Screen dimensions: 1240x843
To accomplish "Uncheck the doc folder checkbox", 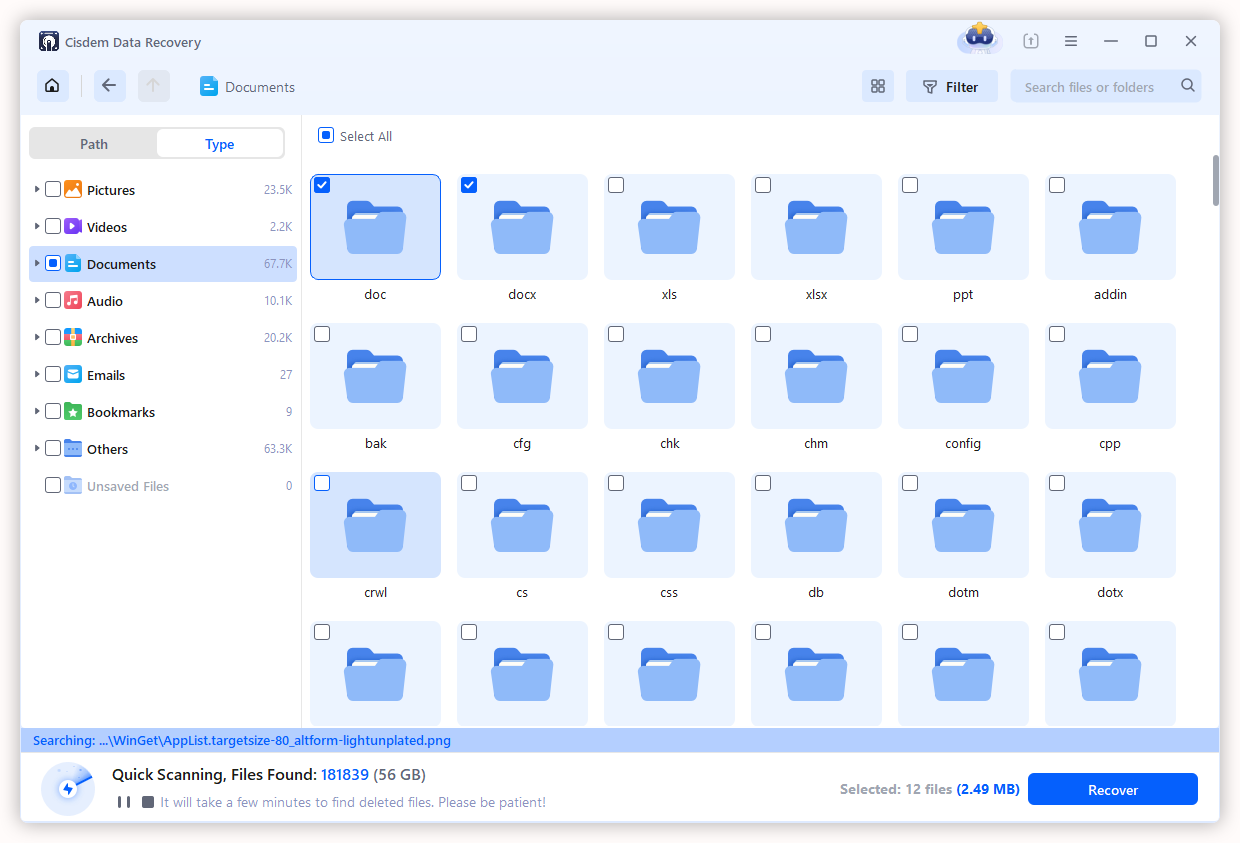I will coord(322,185).
